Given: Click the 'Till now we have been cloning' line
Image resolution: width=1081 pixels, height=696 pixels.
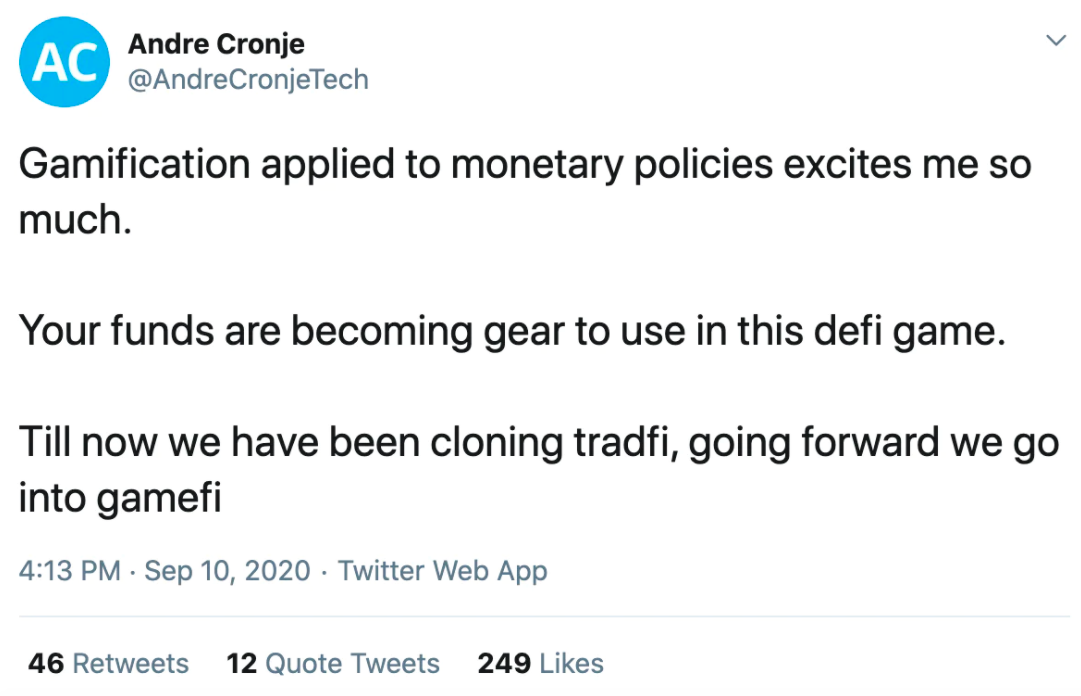Looking at the screenshot, I should pyautogui.click(x=538, y=442).
